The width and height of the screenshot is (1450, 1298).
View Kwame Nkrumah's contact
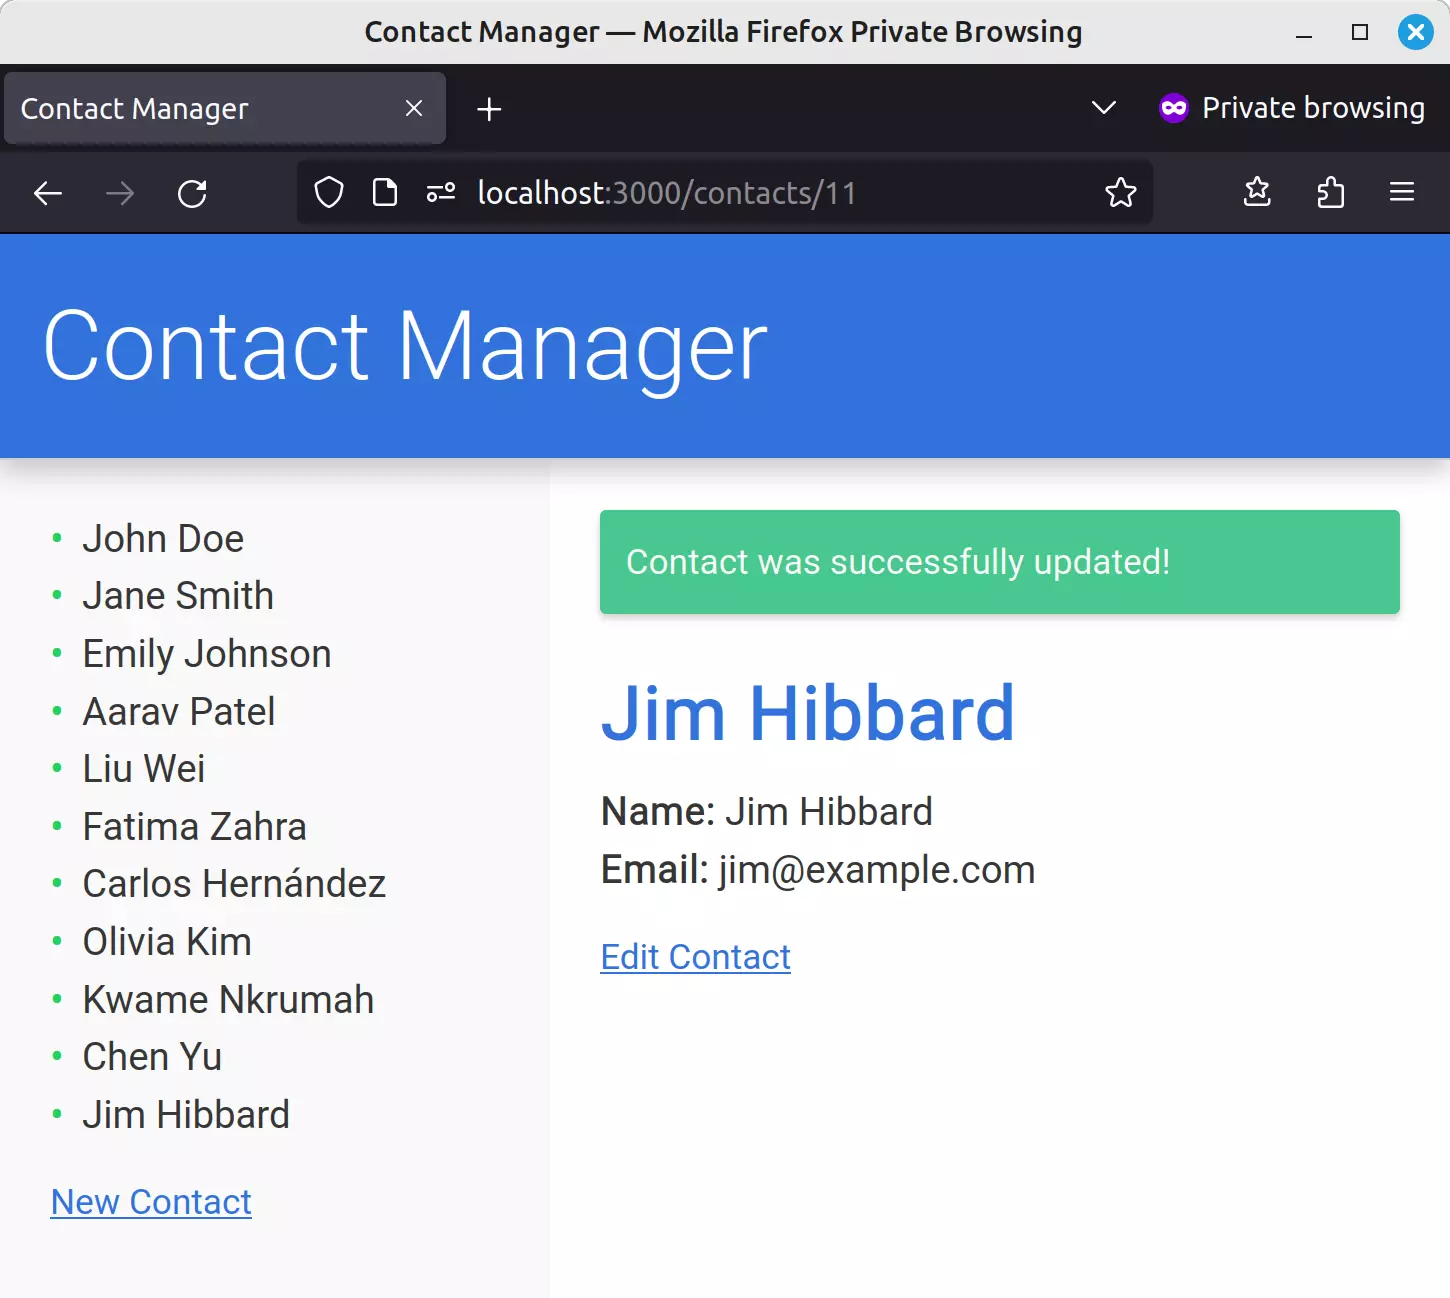point(228,1000)
